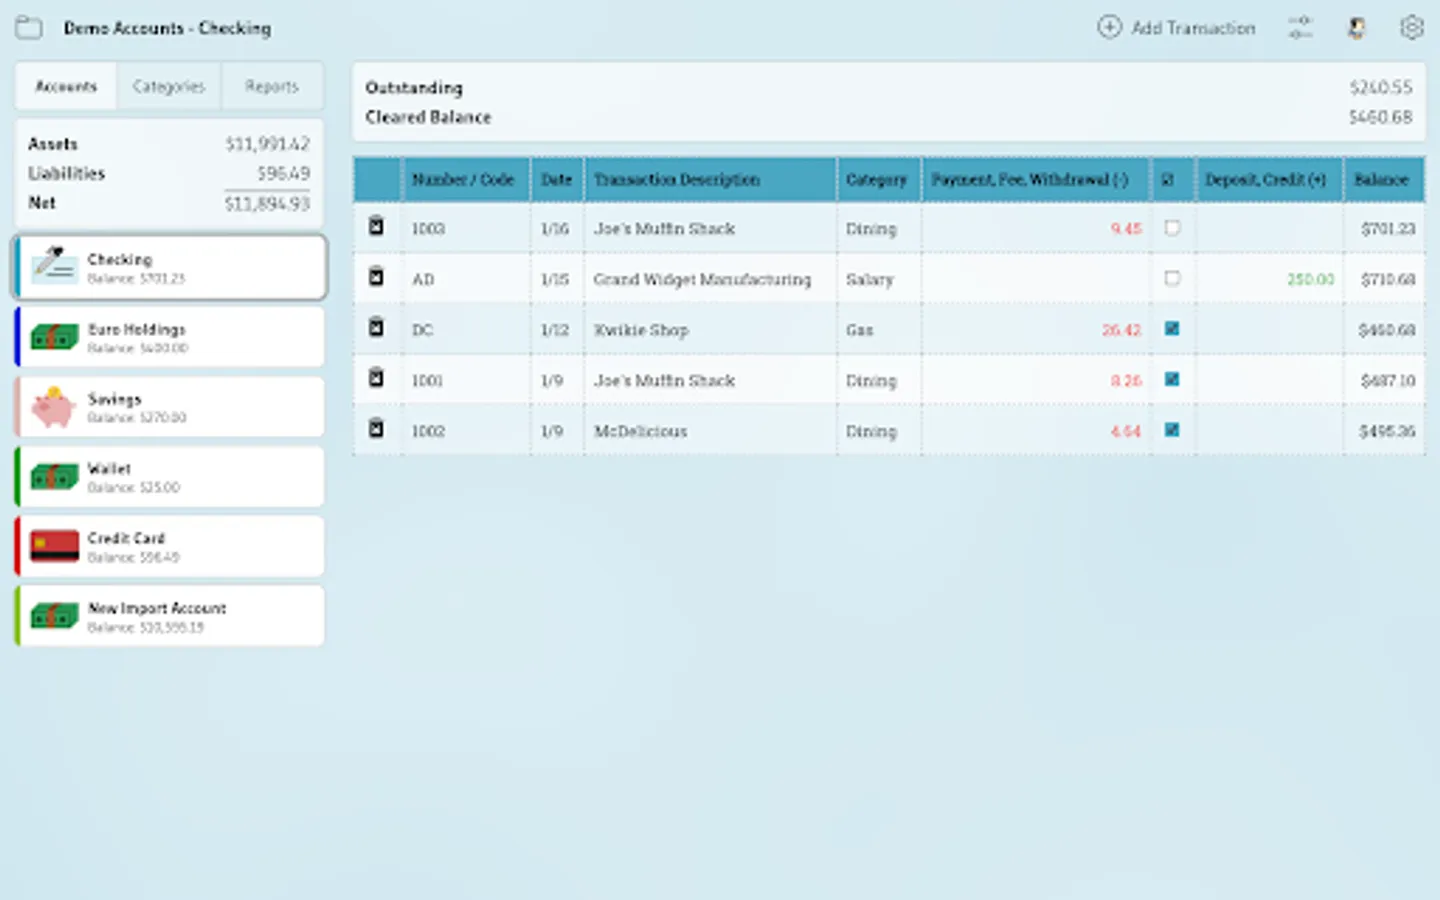
Task: Click the 1/15 date cell
Action: coord(557,279)
